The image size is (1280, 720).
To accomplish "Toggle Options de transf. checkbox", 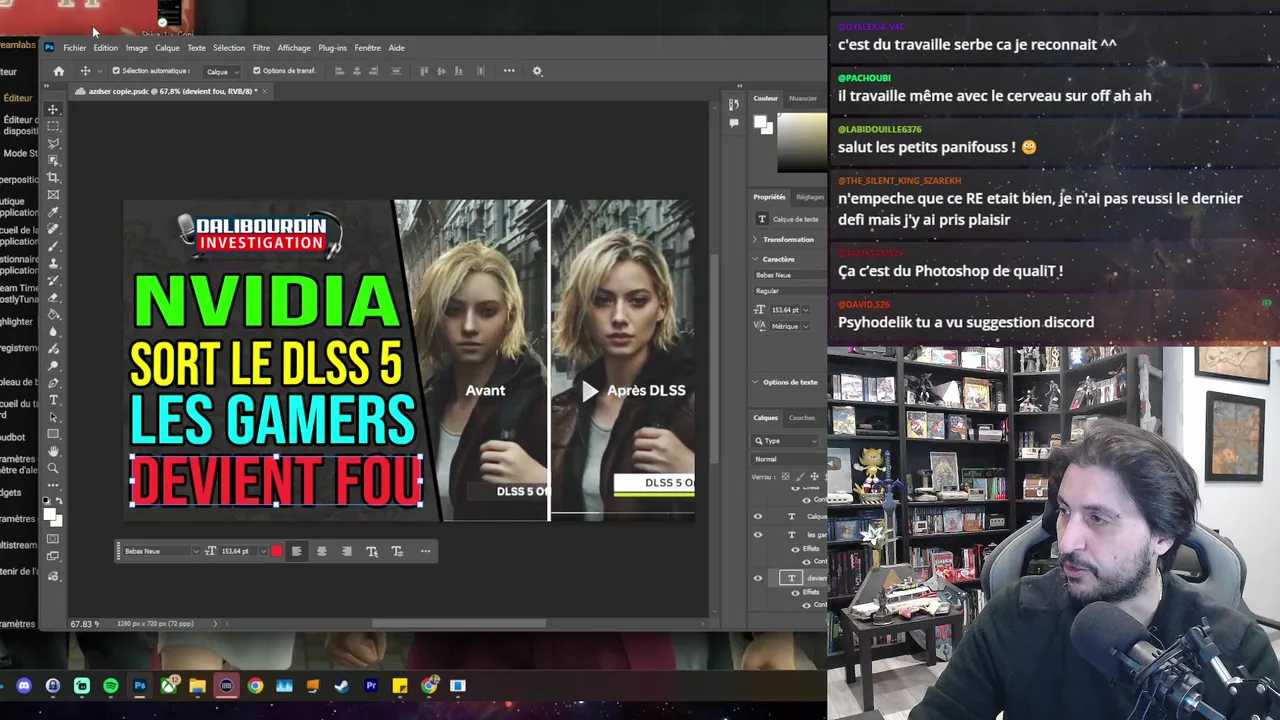I will [x=256, y=71].
